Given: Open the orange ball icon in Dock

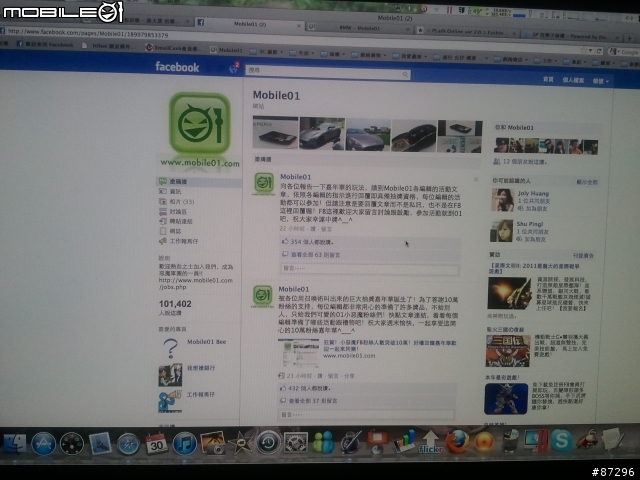Looking at the screenshot, I should 484,442.
